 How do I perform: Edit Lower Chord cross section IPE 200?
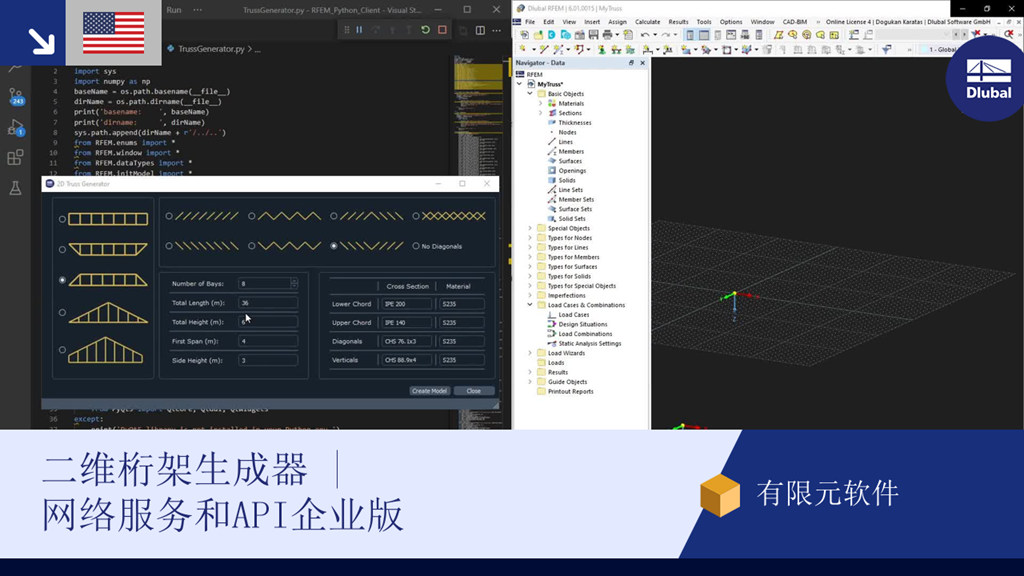pos(407,304)
